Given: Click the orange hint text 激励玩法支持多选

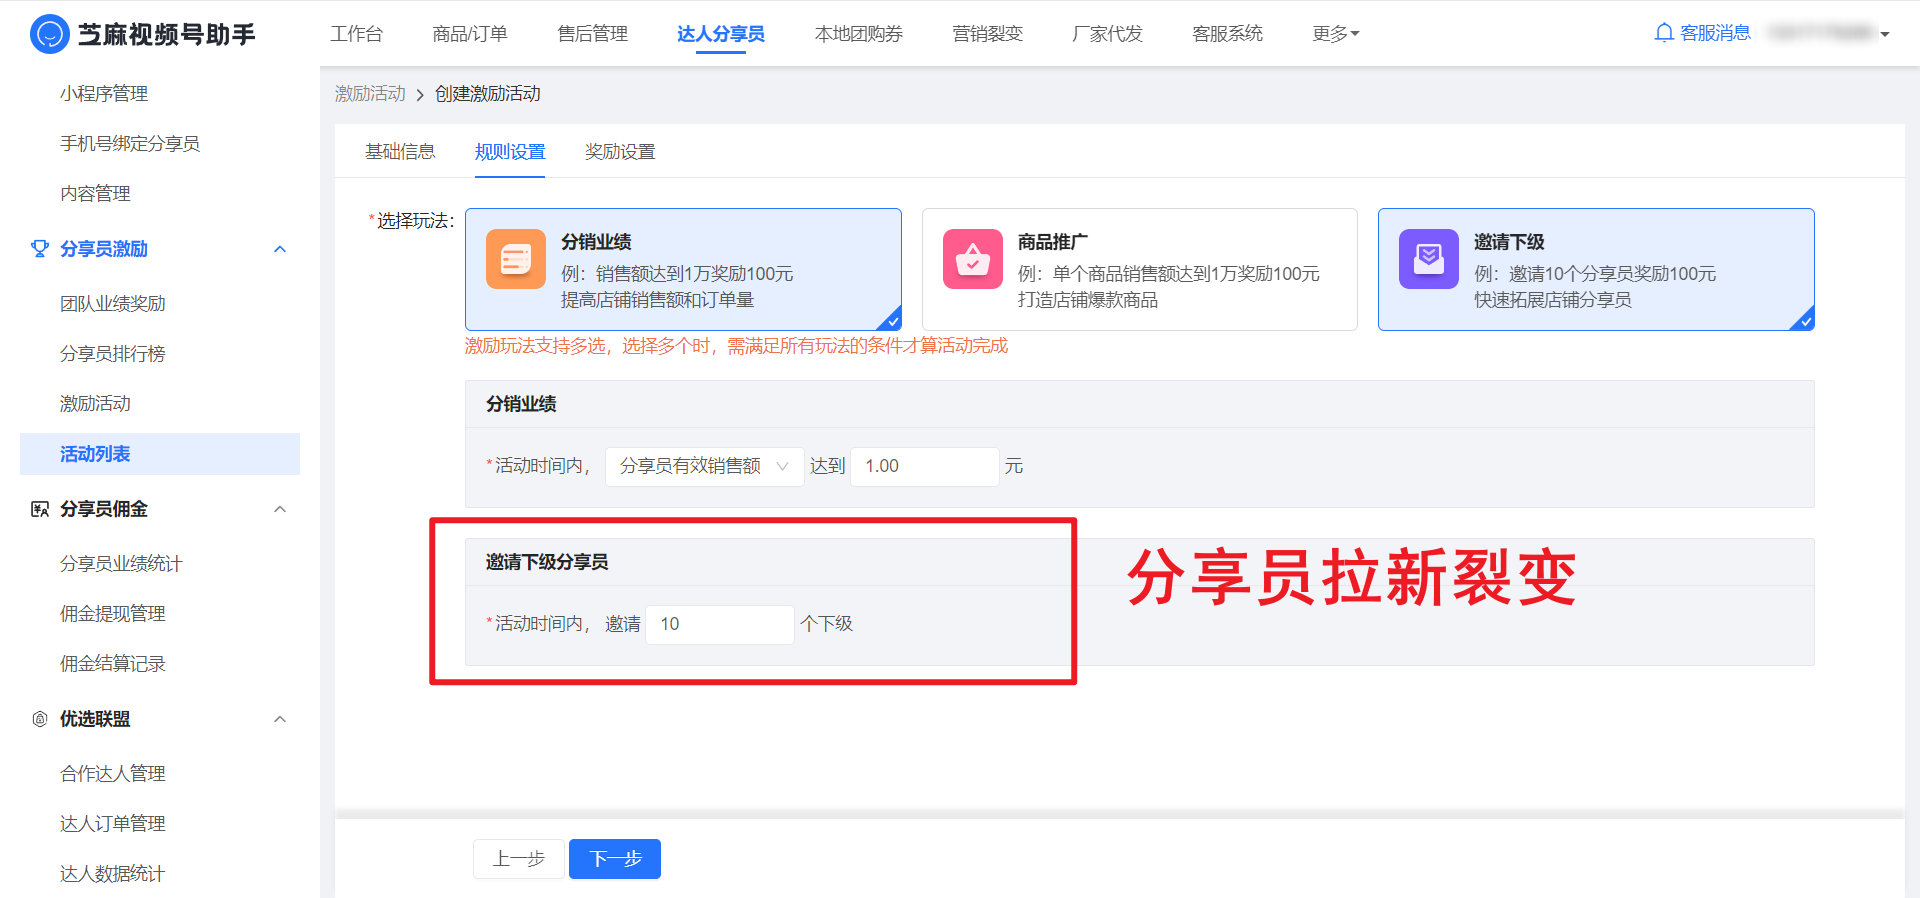Looking at the screenshot, I should pyautogui.click(x=737, y=346).
